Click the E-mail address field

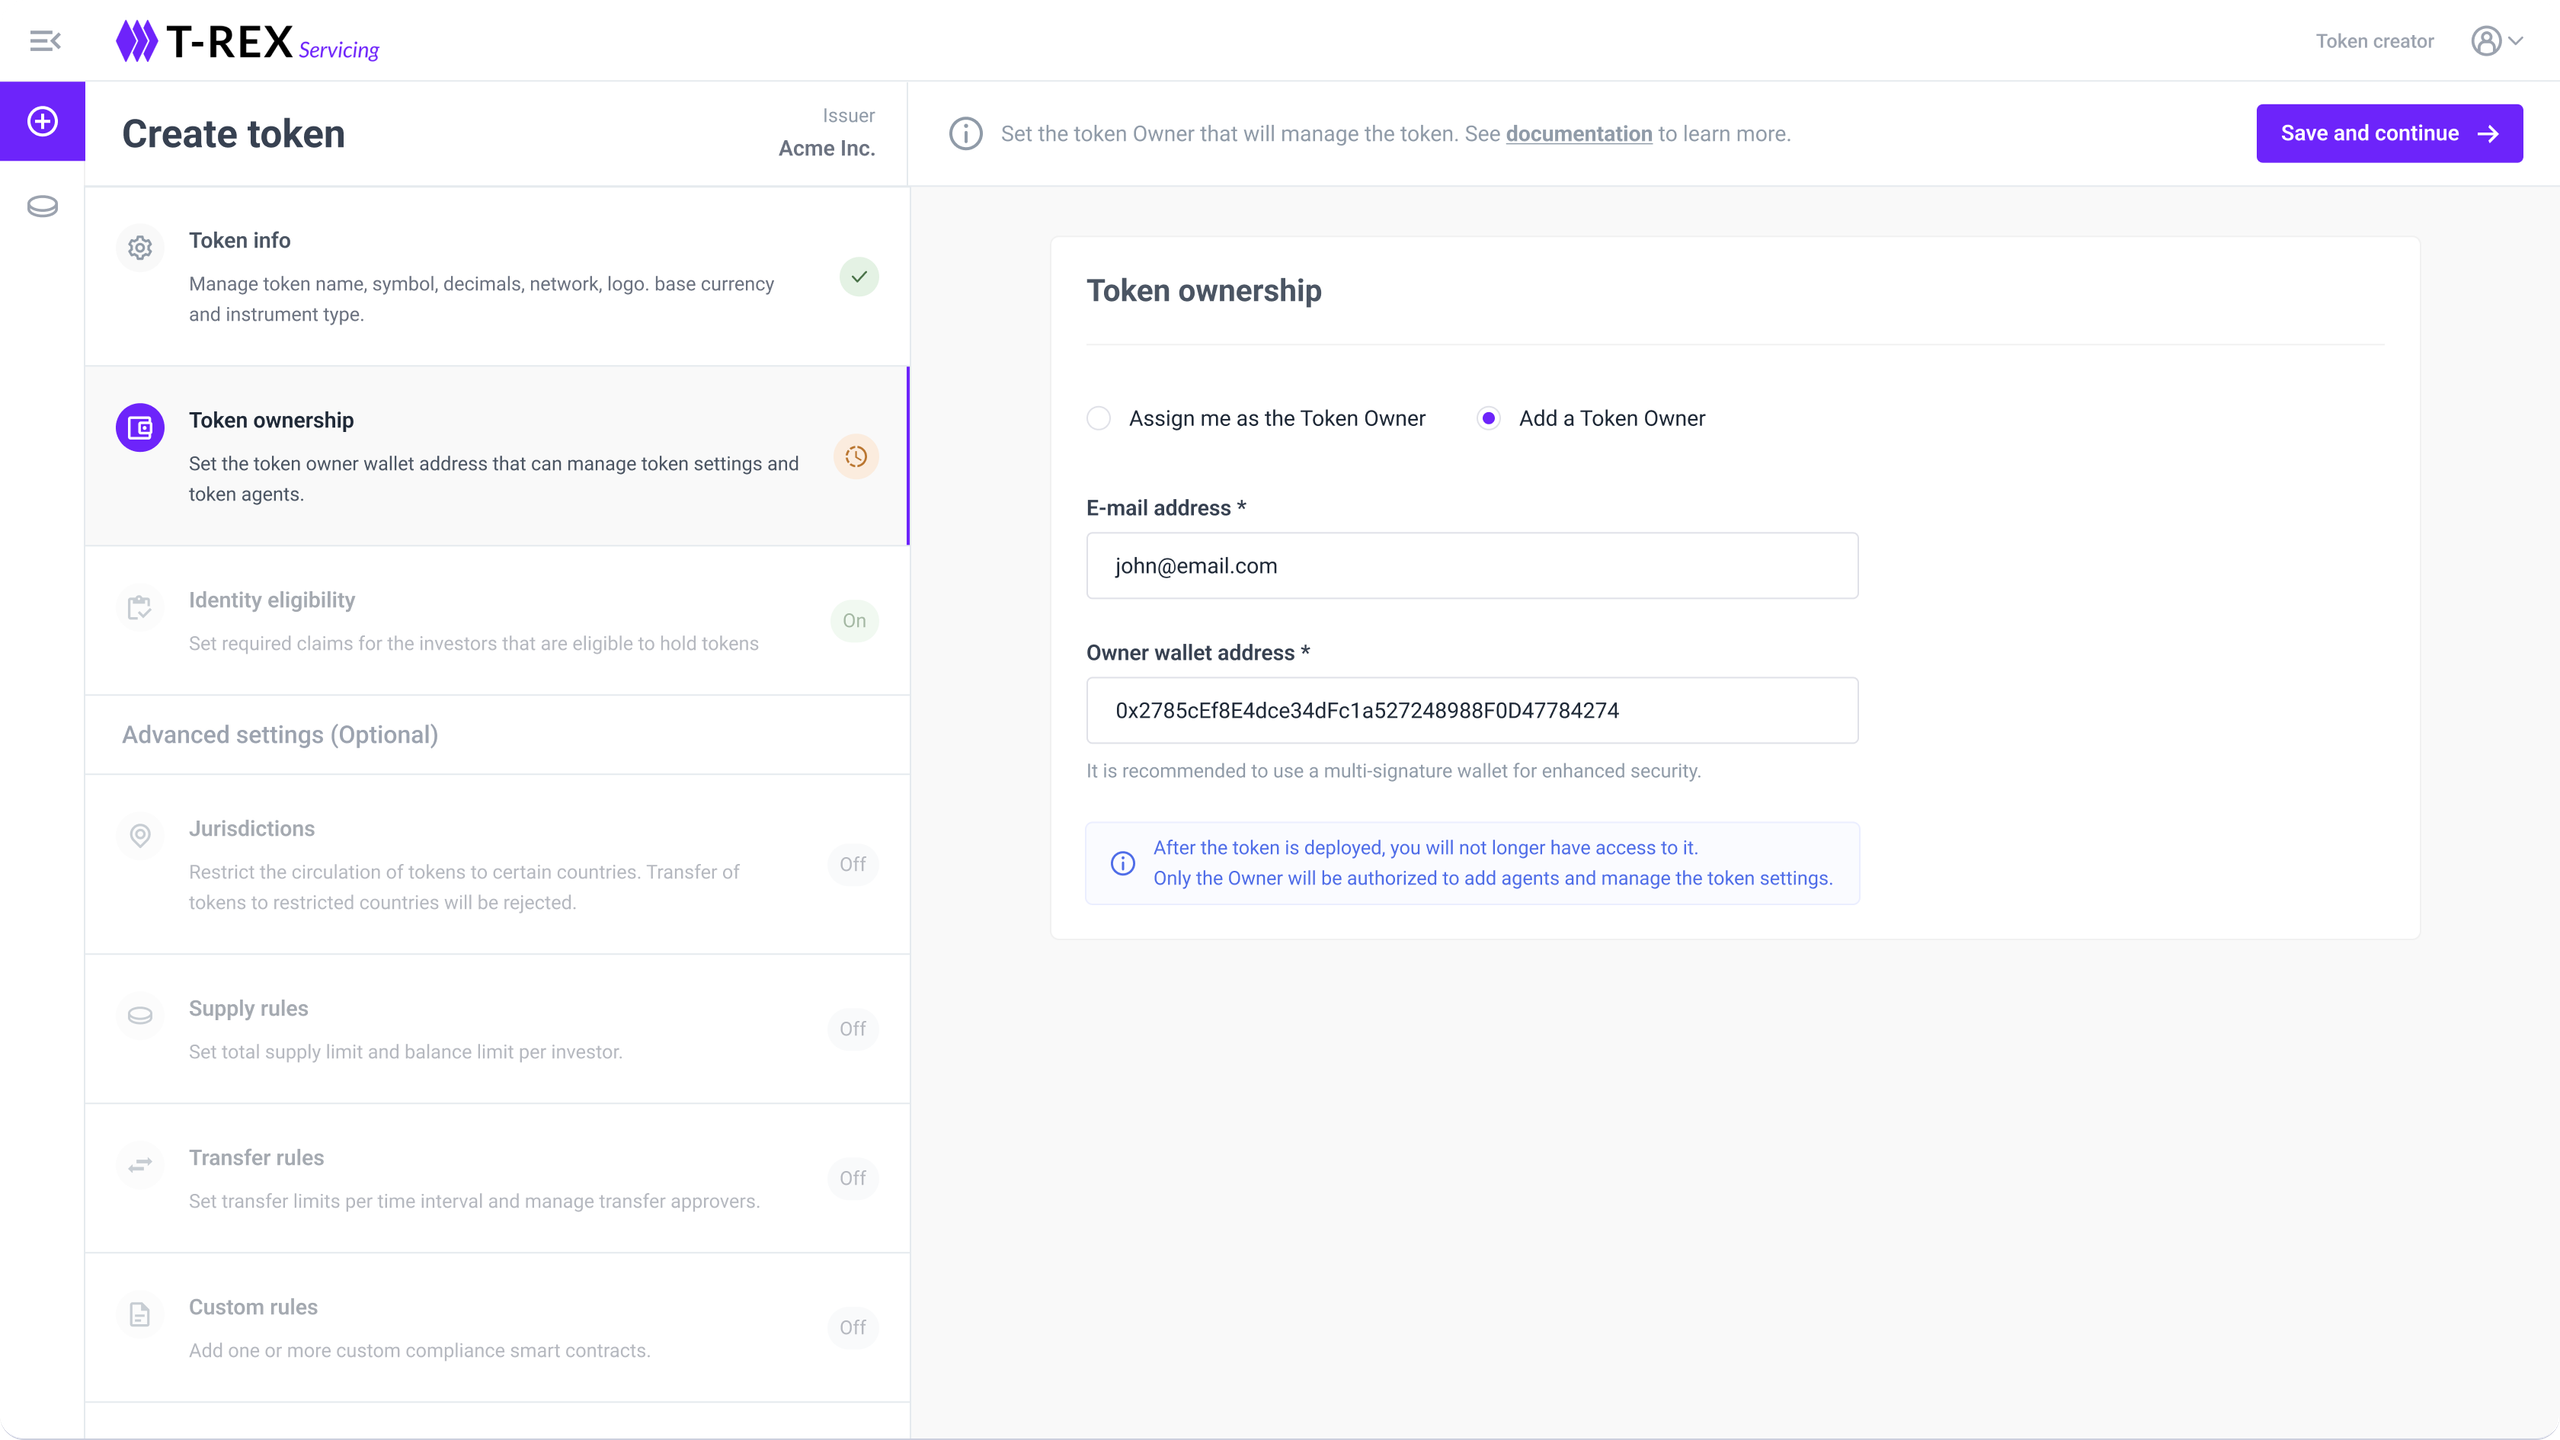click(x=1472, y=566)
